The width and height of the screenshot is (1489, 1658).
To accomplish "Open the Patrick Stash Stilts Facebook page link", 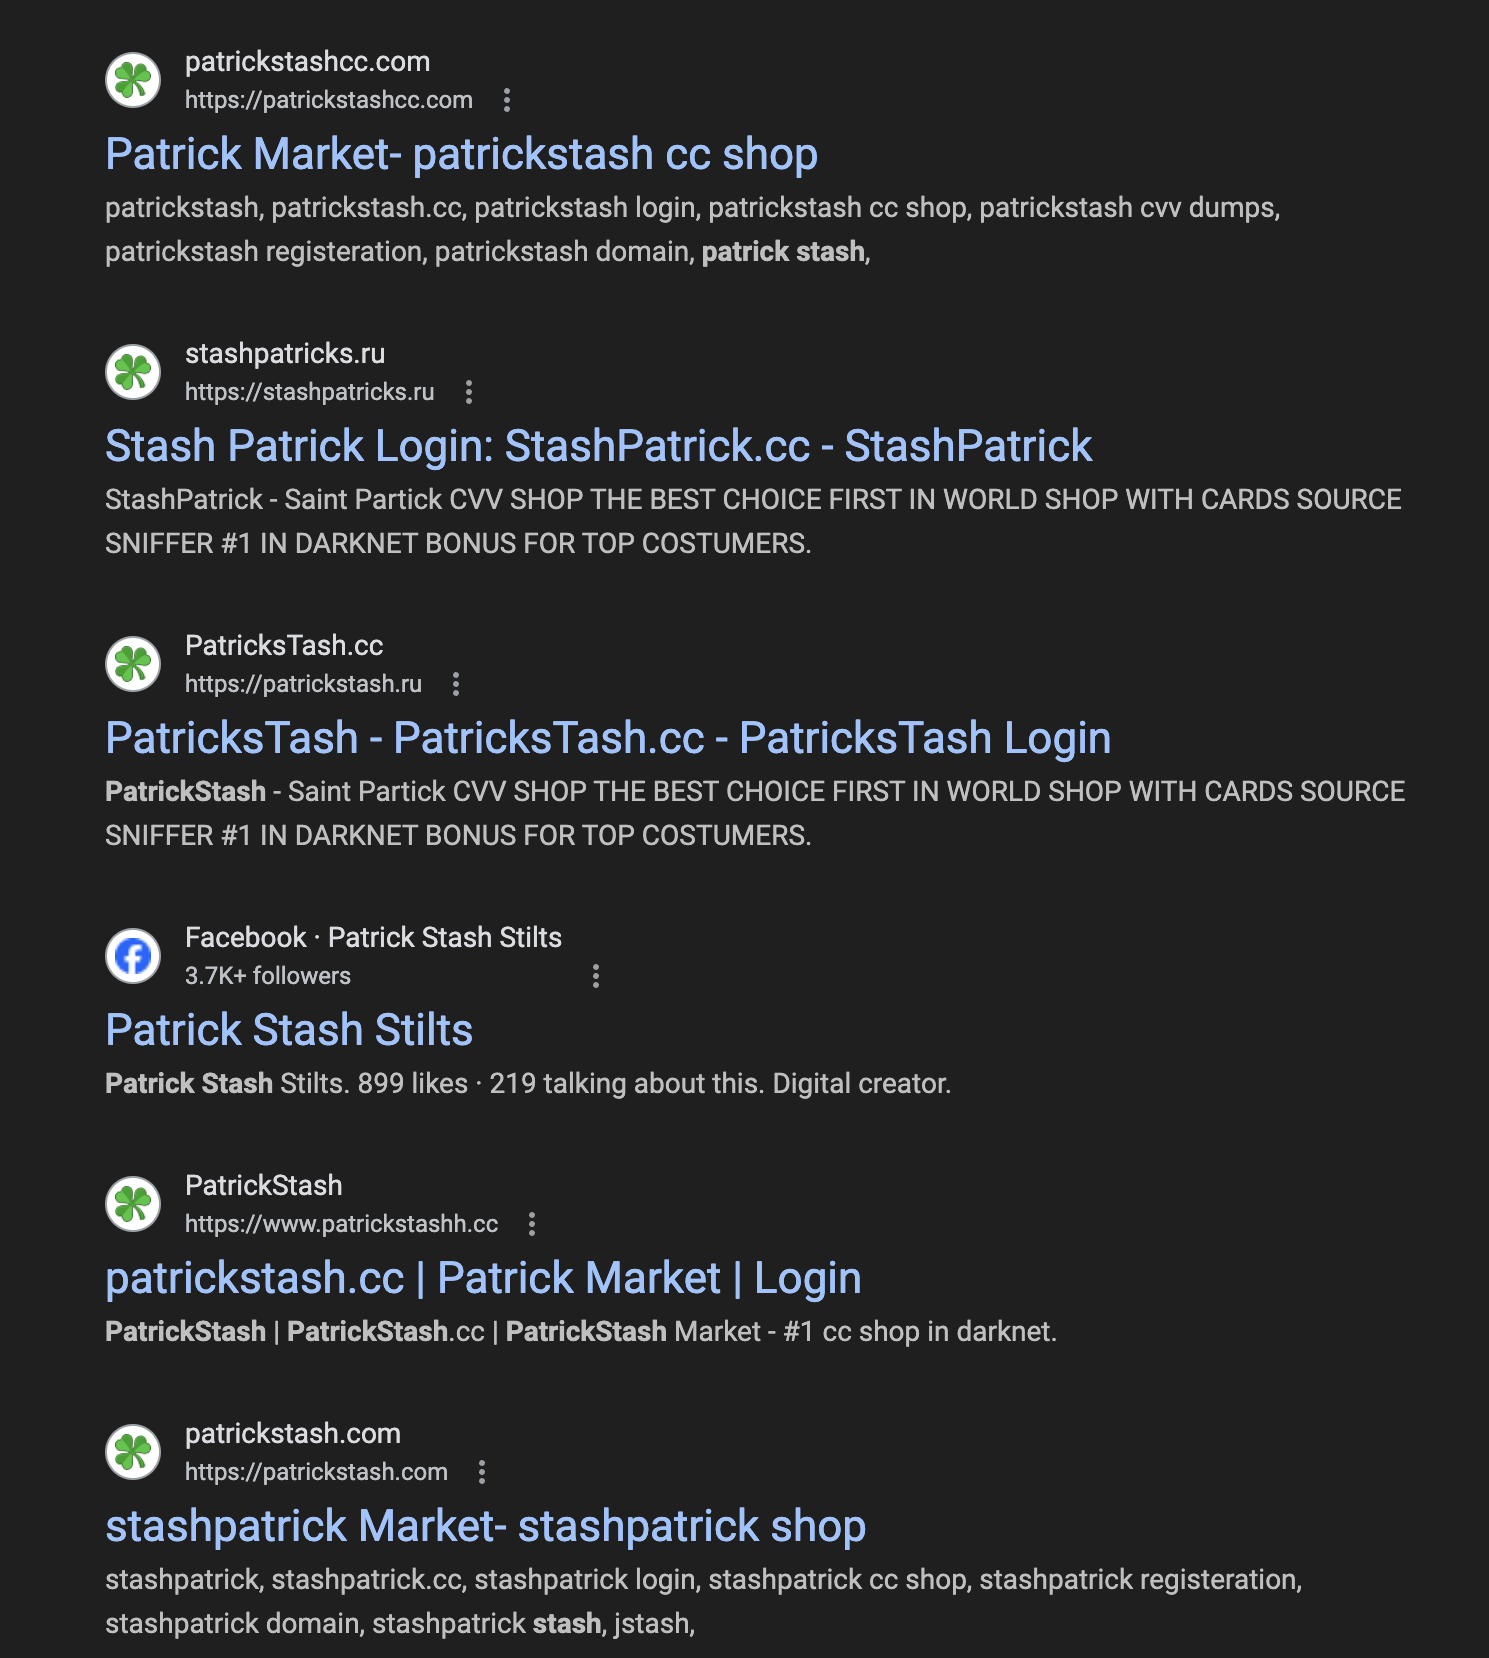I will point(289,1029).
